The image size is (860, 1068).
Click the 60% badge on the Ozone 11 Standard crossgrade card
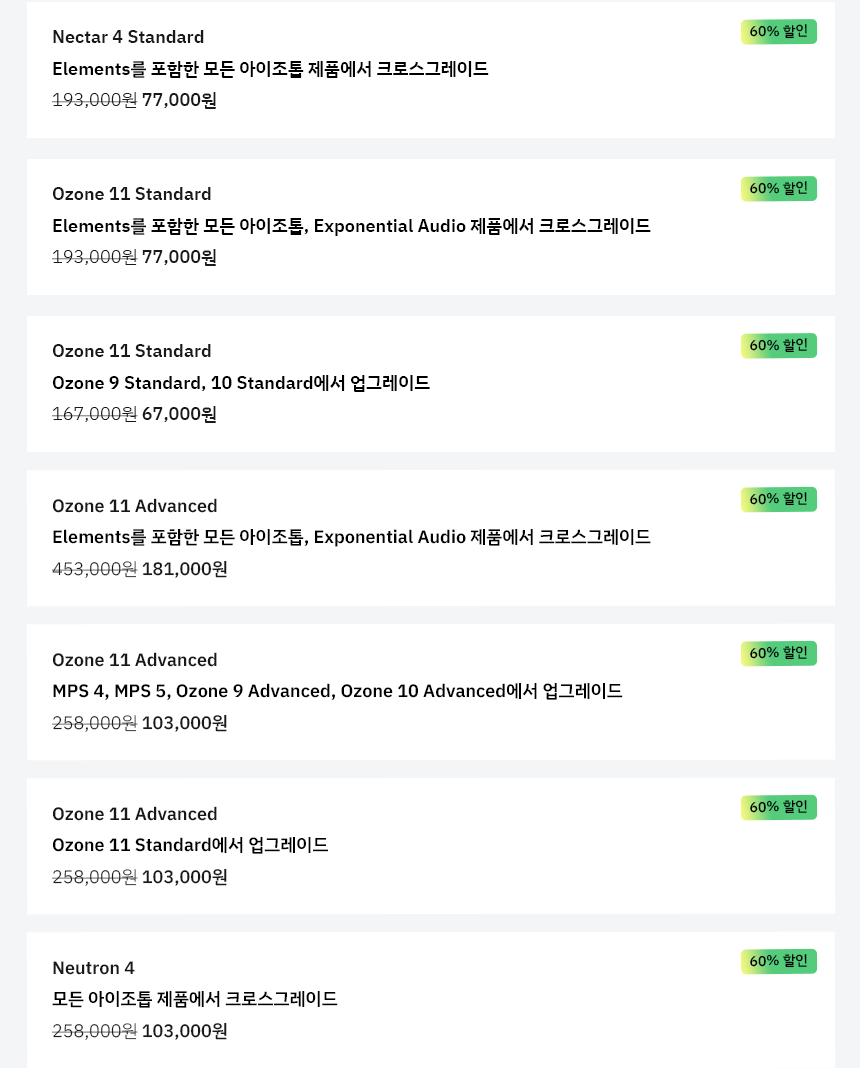tap(778, 189)
